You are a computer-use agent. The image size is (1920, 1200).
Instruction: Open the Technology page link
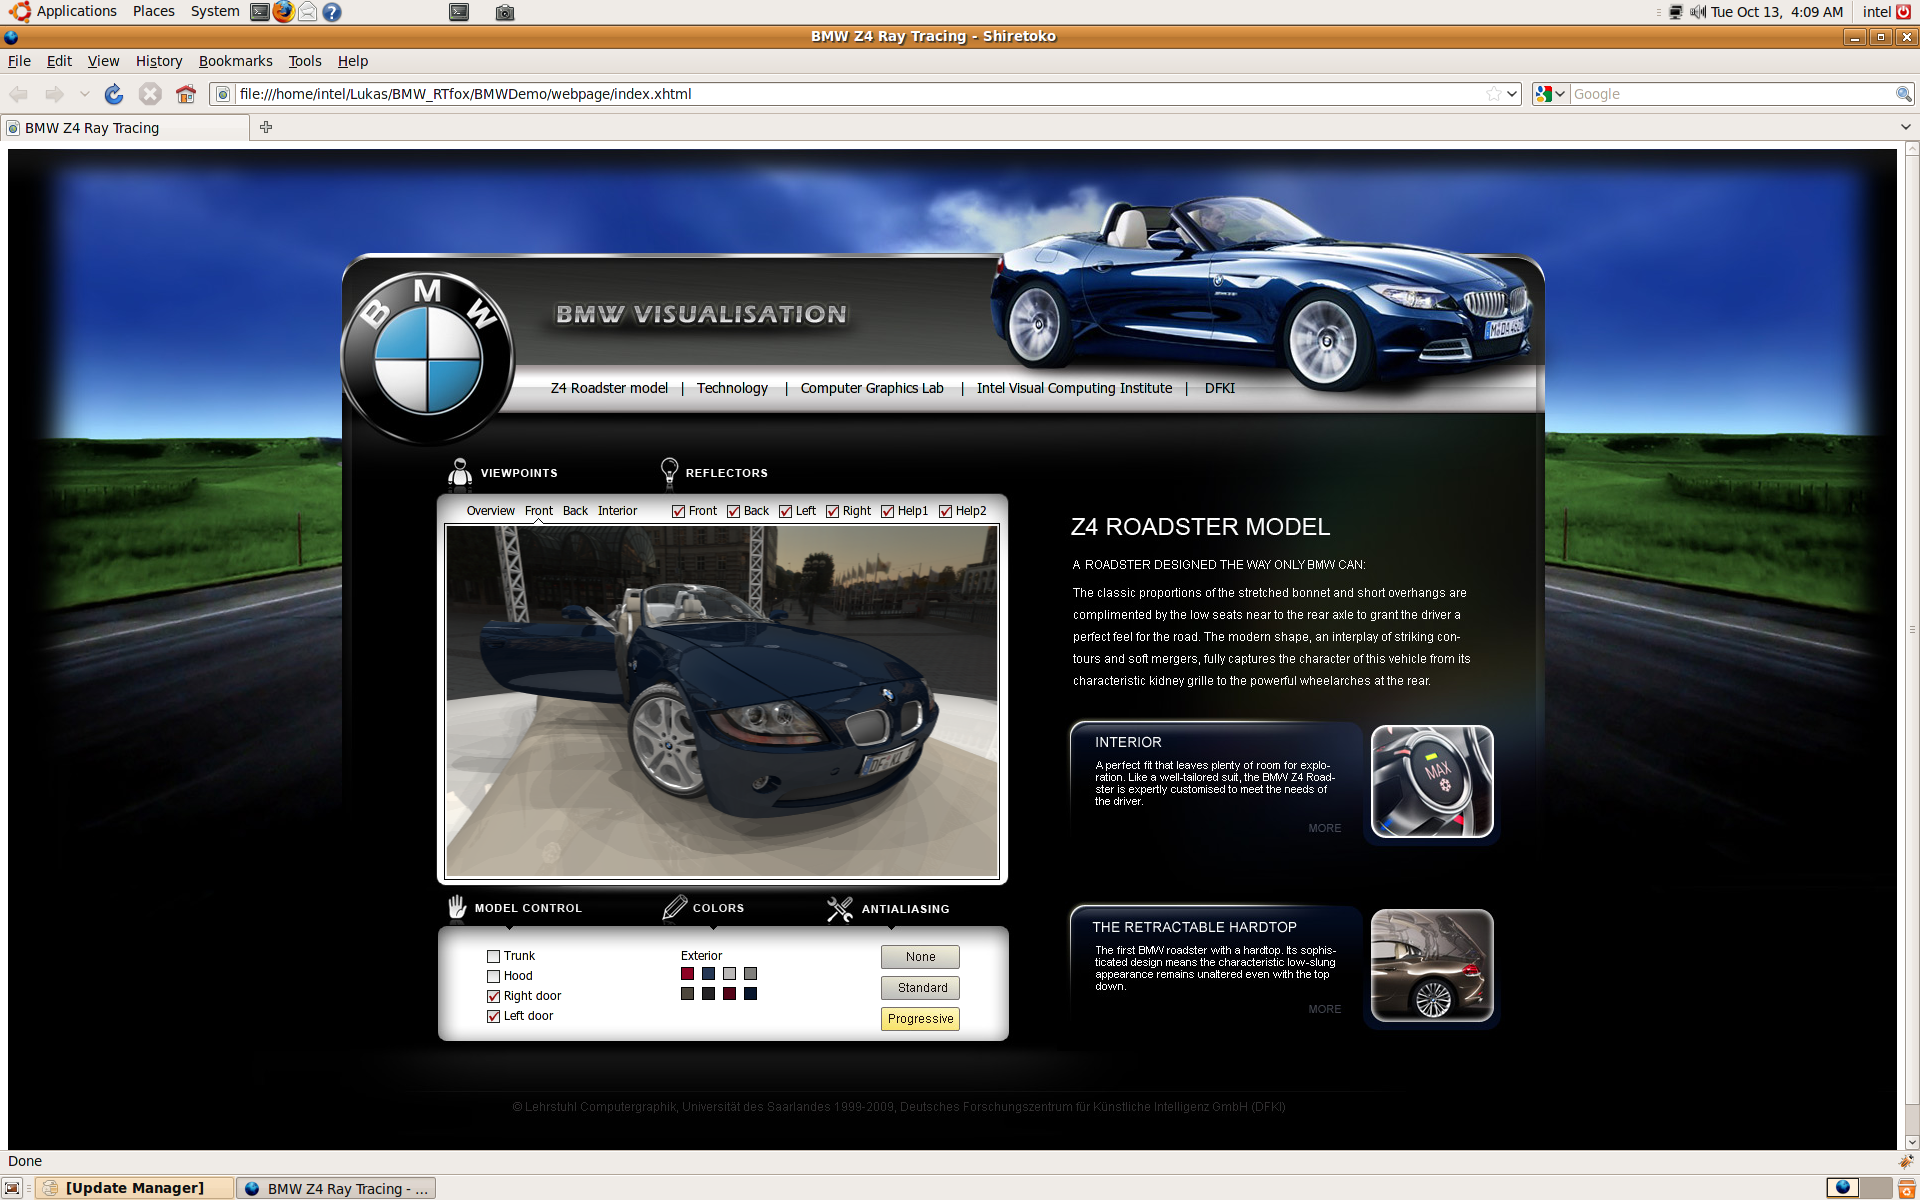(732, 388)
